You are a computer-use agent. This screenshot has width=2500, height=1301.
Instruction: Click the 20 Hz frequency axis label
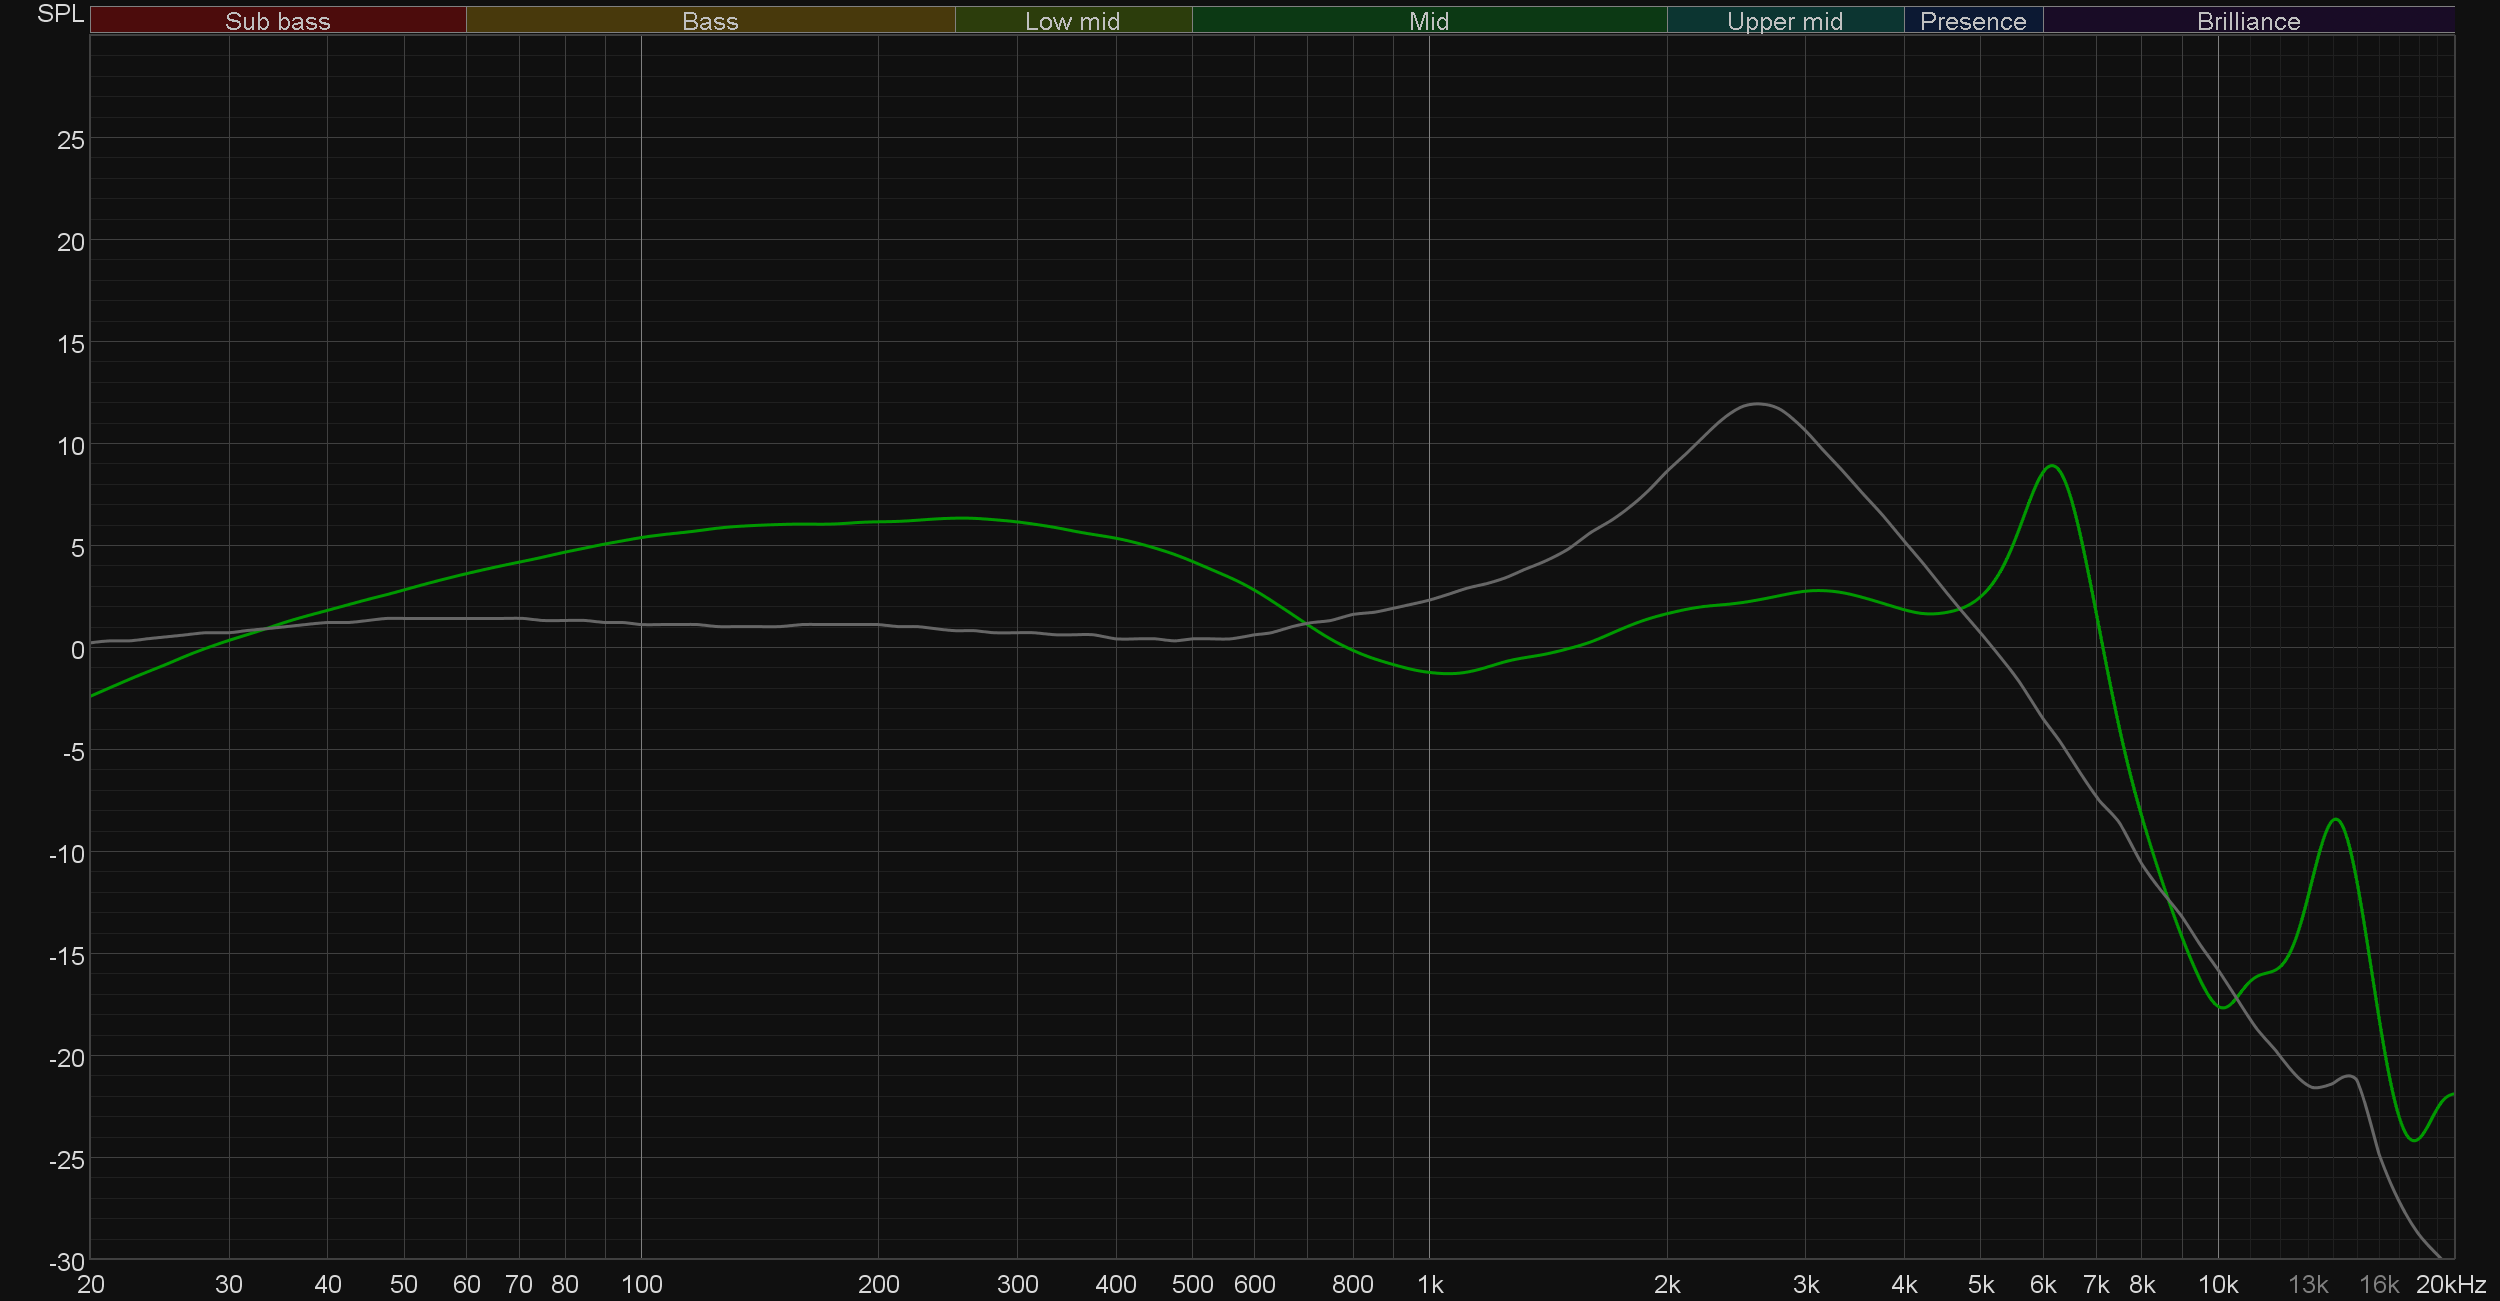pyautogui.click(x=91, y=1285)
